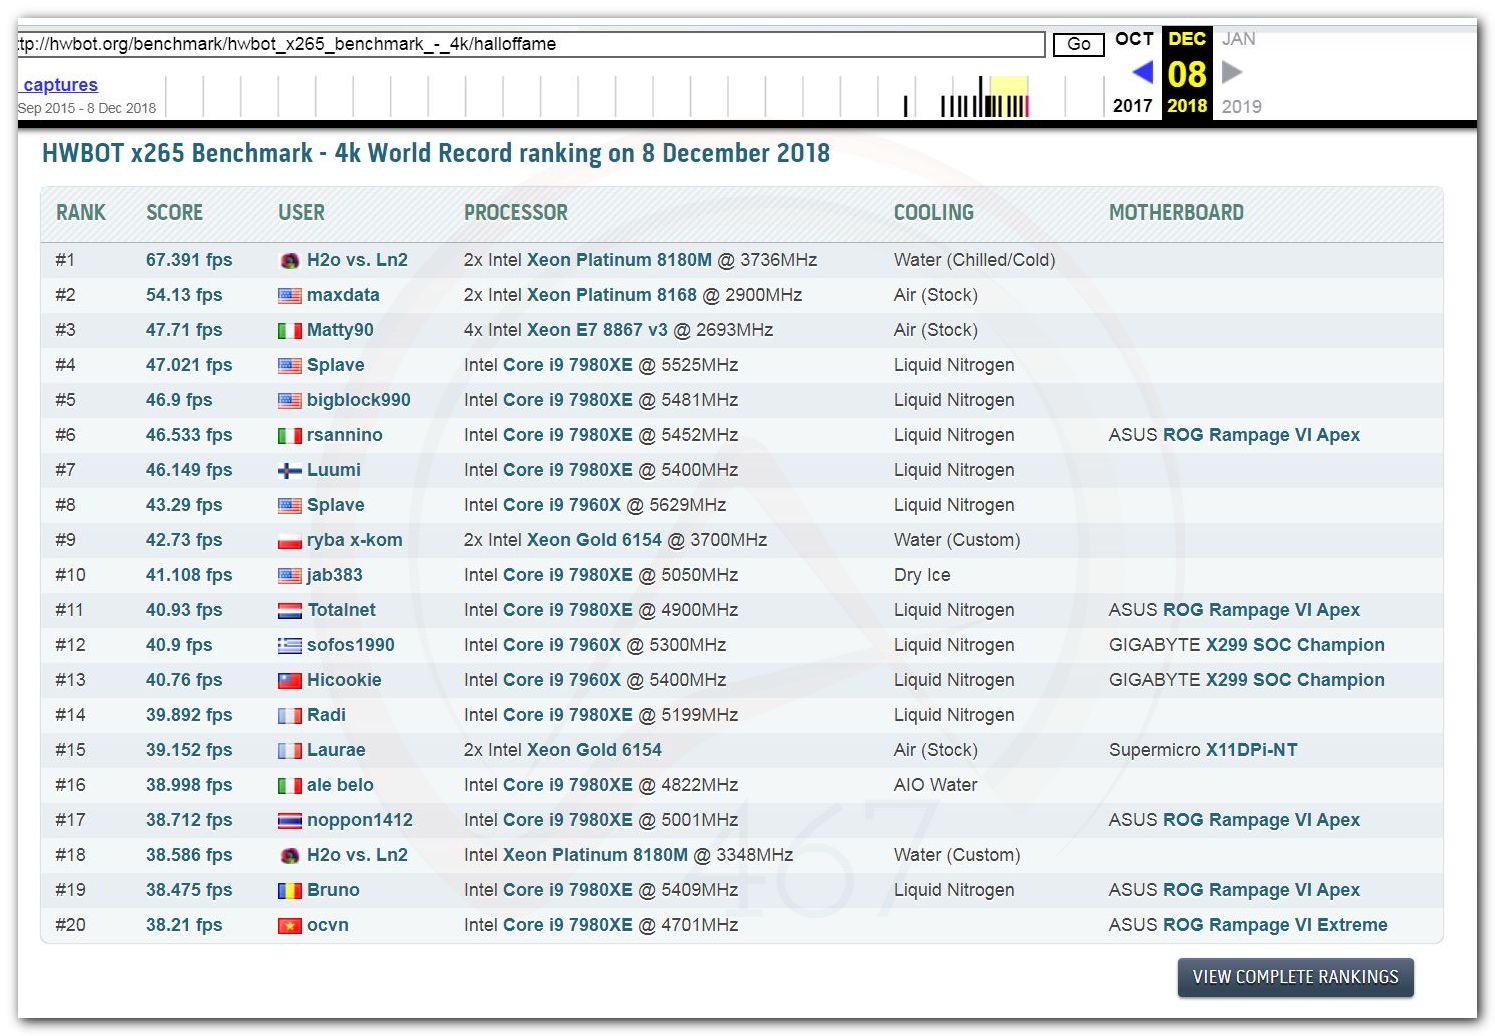Select OCT 2017 capture month
Screen dimensions: 1495x1036
(1134, 39)
